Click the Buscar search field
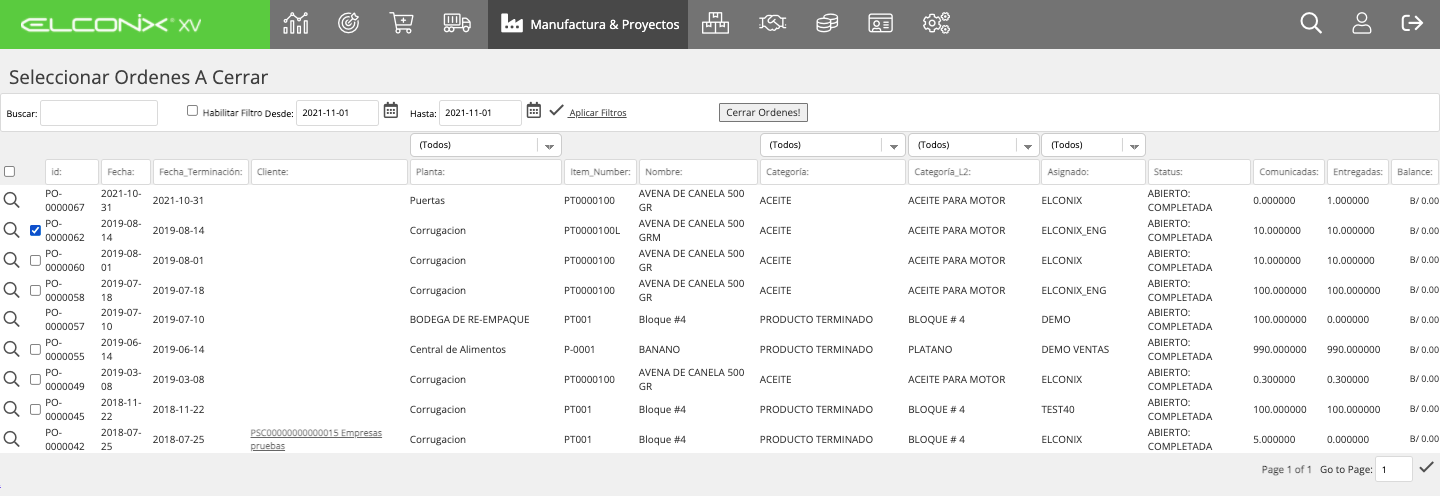Screen dimensions: 1440x496 (99, 113)
